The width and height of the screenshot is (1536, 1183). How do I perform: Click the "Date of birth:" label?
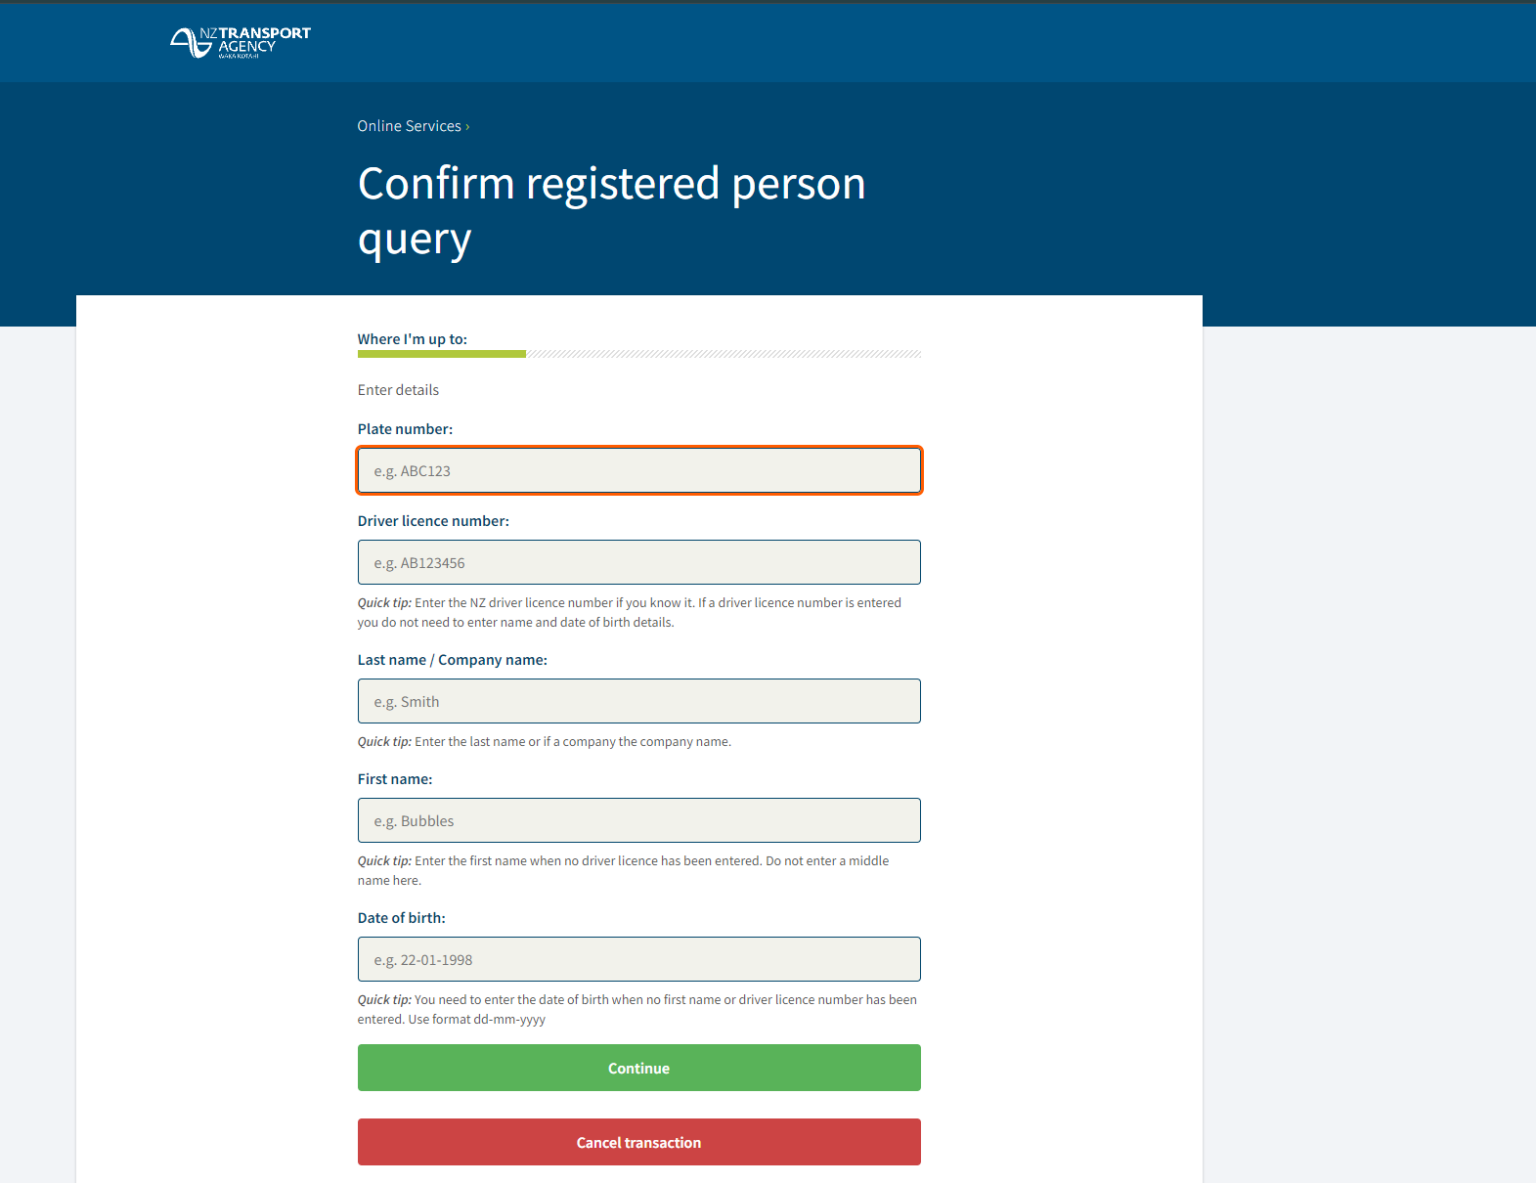401,918
